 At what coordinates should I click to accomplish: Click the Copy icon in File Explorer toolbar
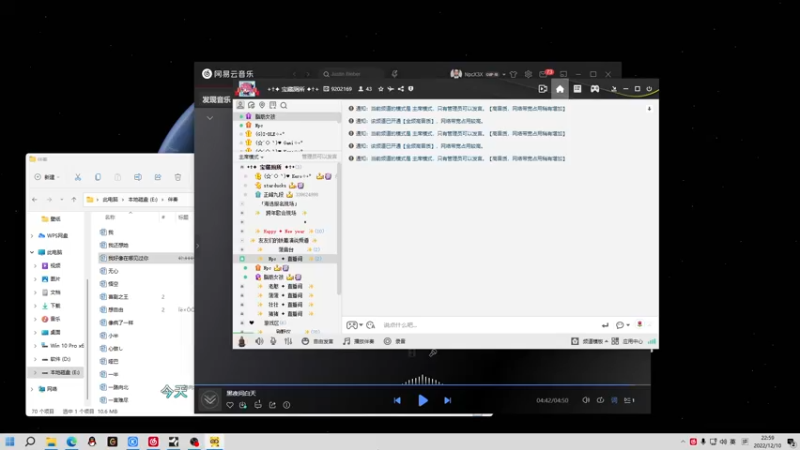tap(98, 177)
